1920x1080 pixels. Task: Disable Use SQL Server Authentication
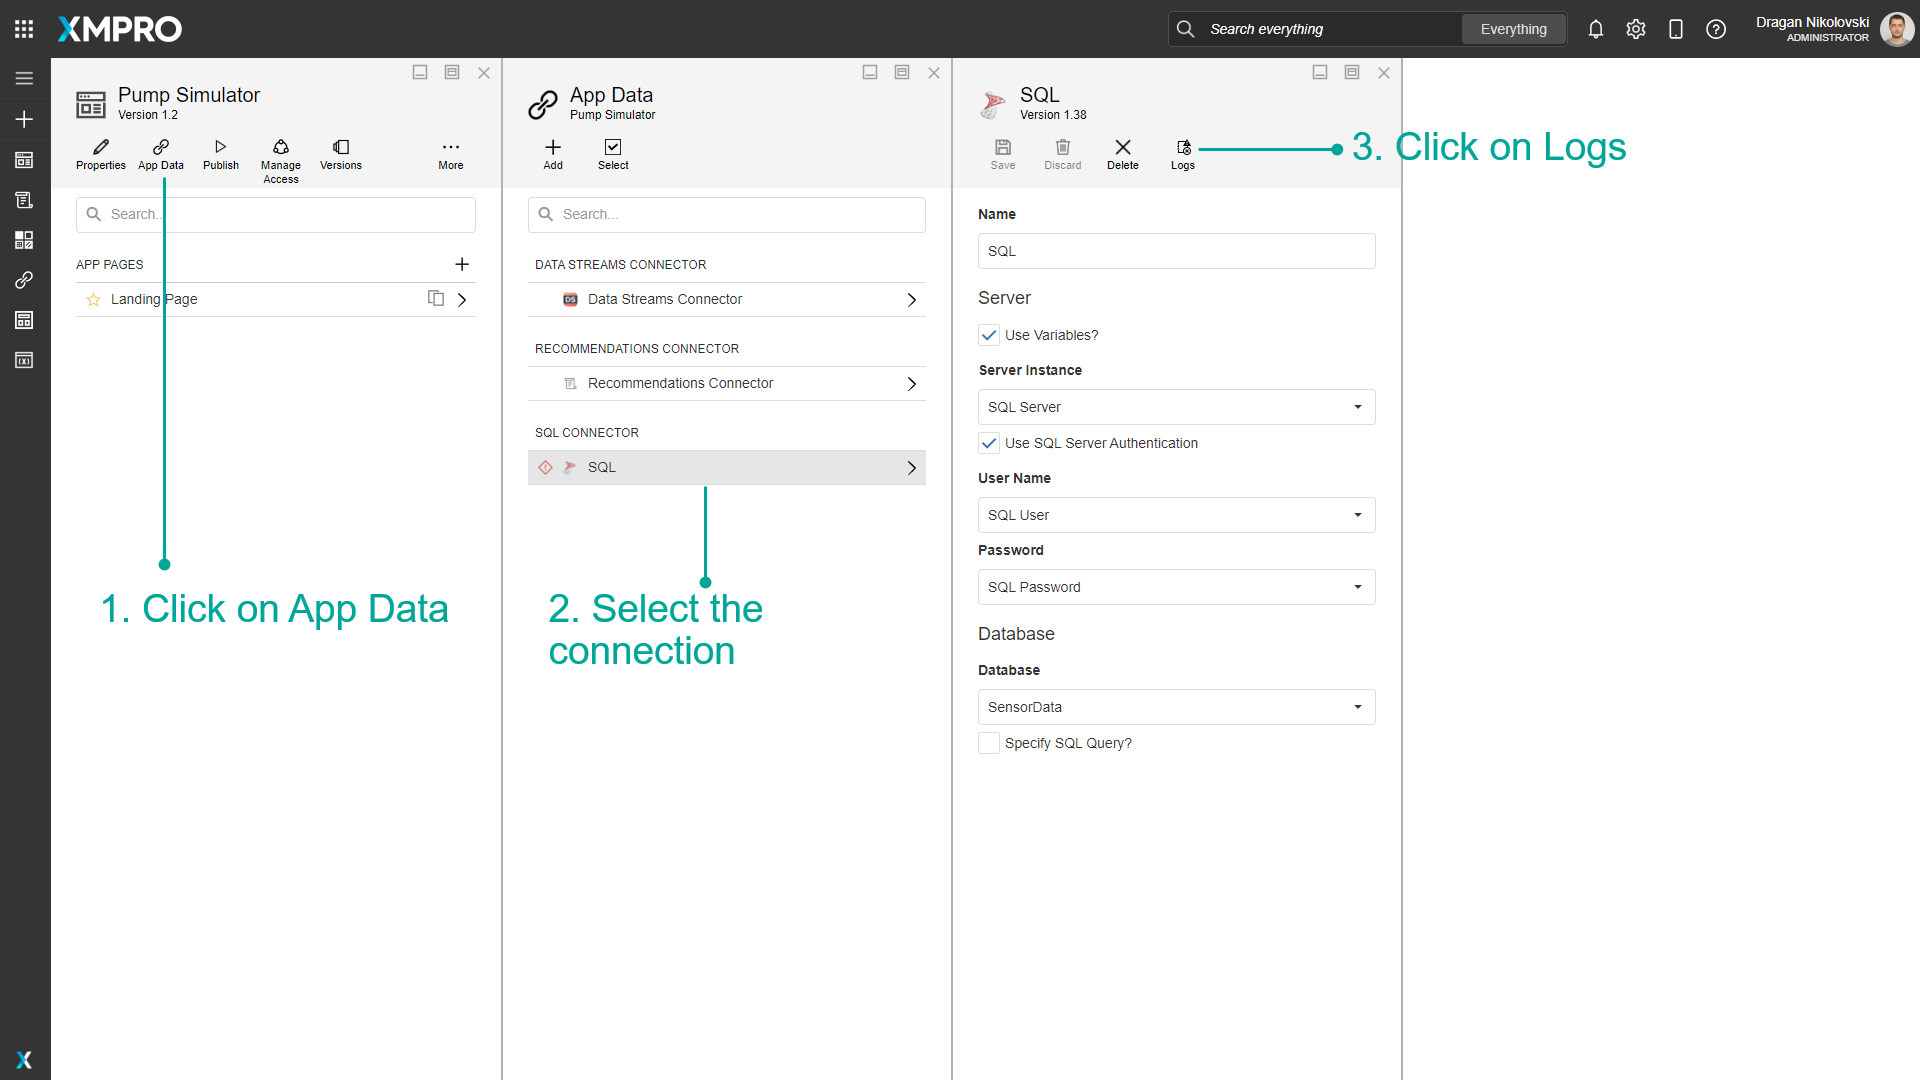point(989,443)
